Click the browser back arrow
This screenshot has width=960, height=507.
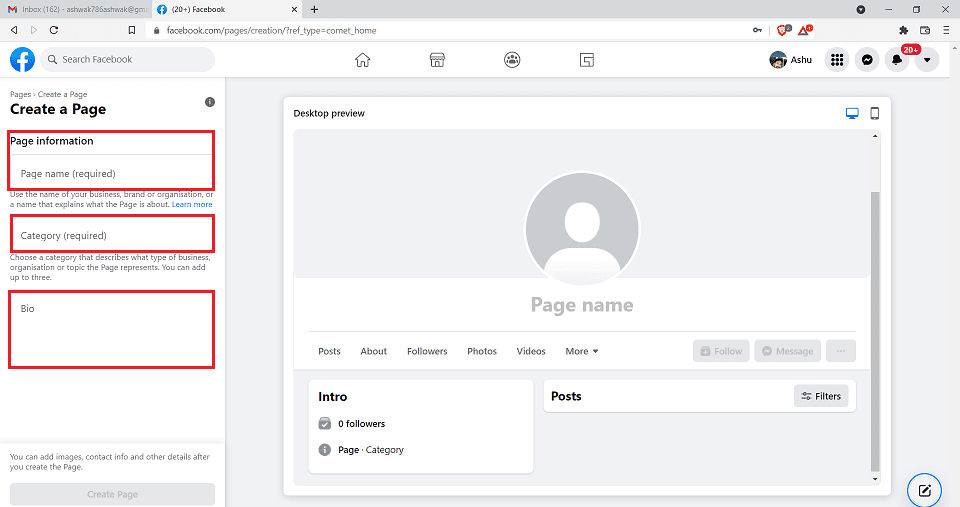coord(14,30)
